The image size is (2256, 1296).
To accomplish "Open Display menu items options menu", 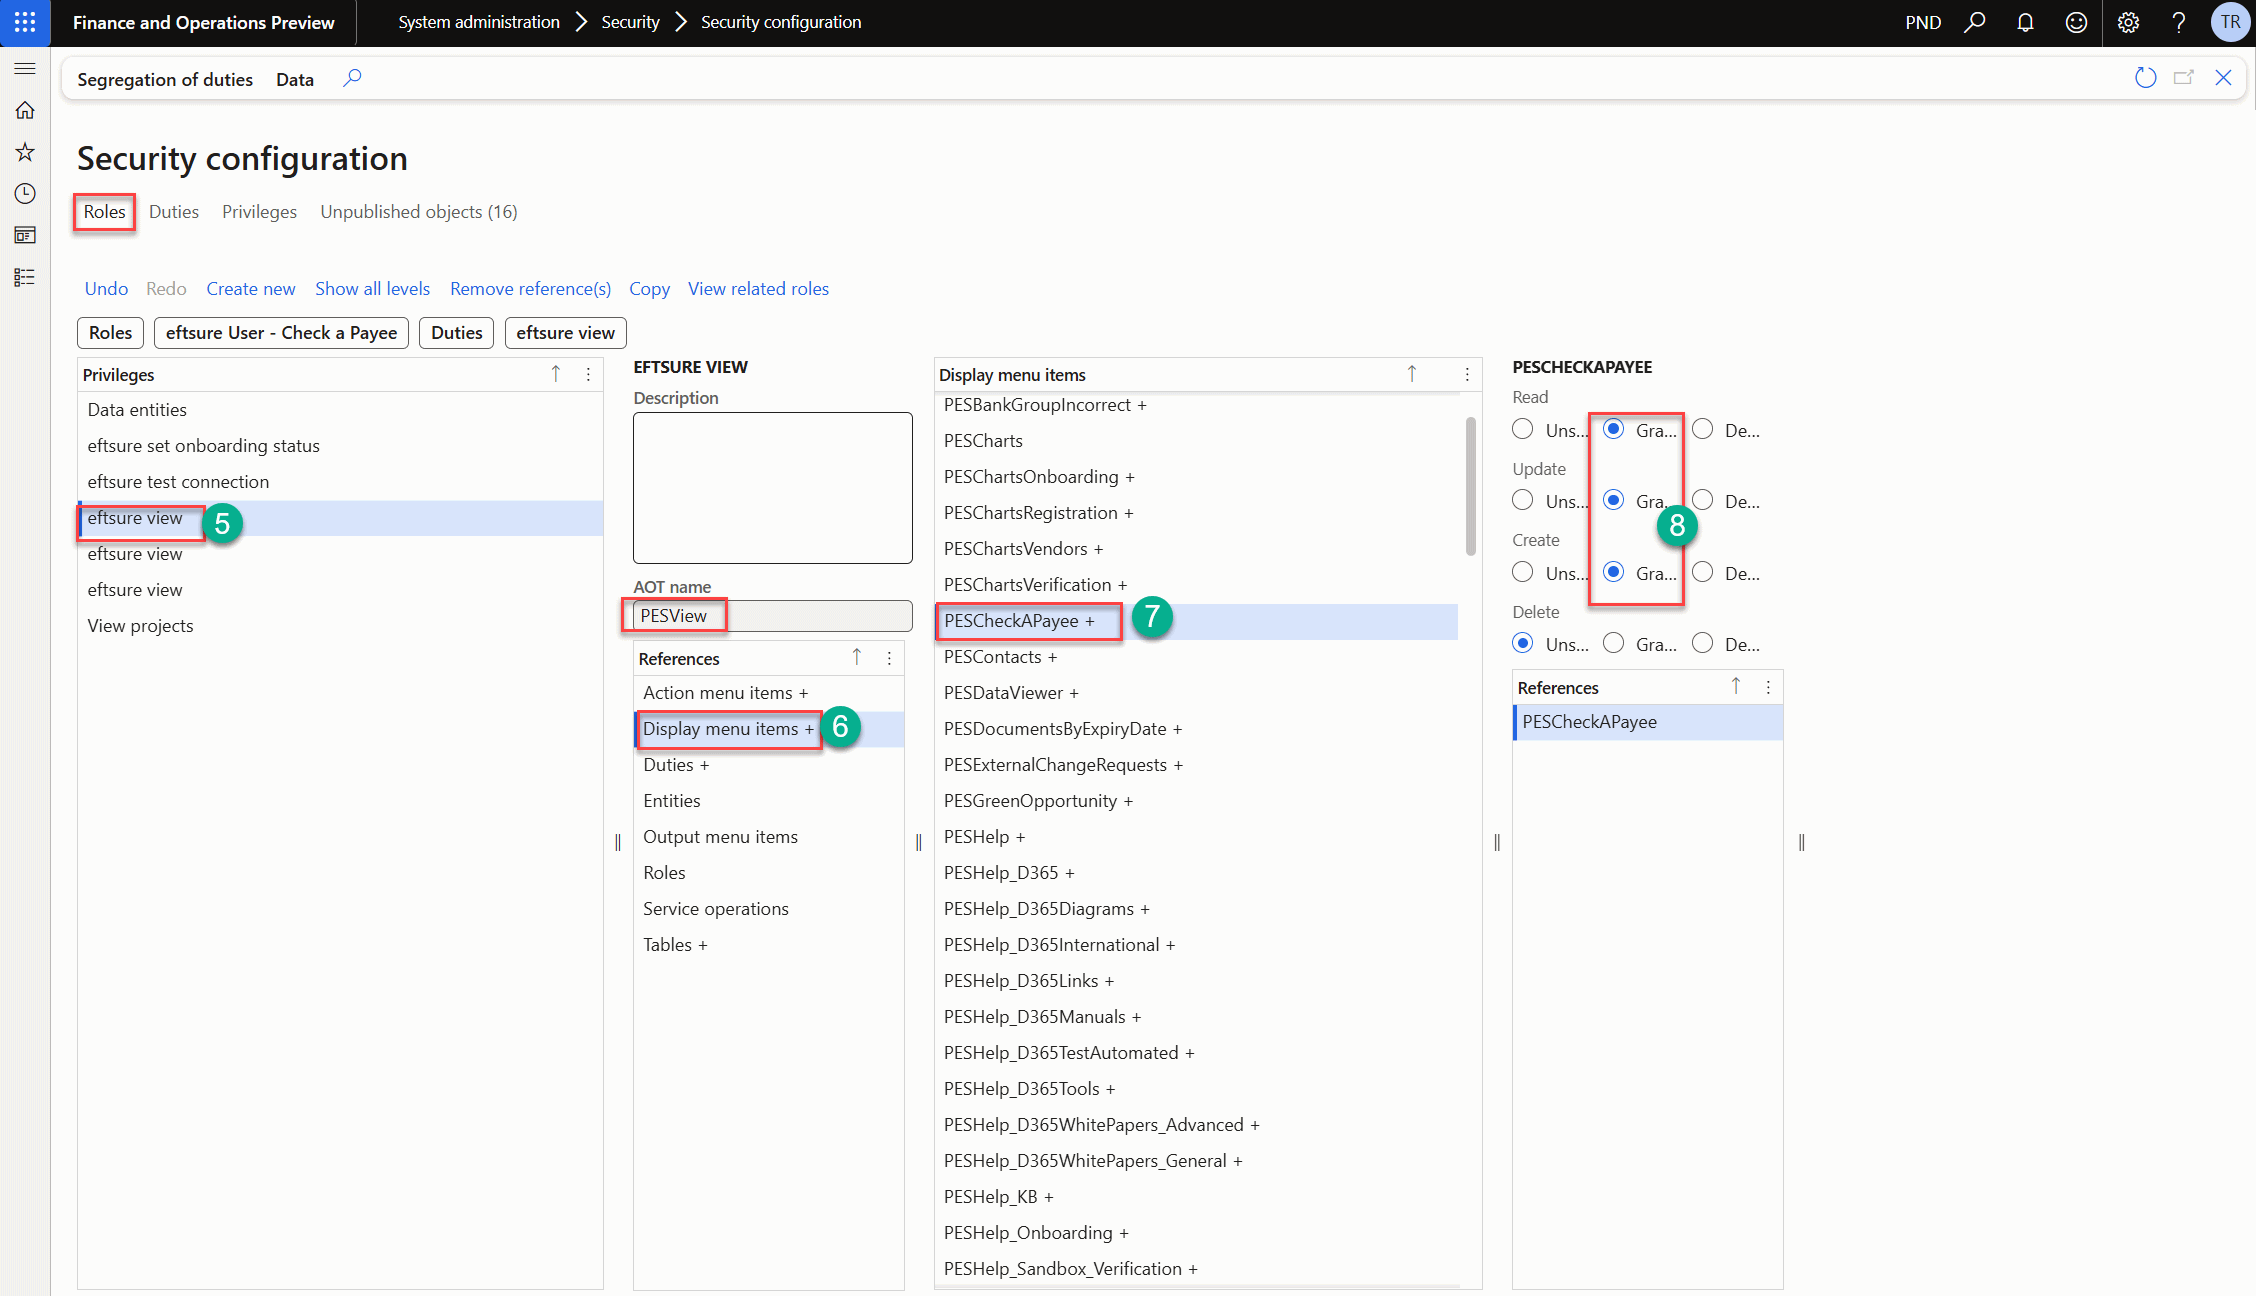I will tap(1467, 374).
